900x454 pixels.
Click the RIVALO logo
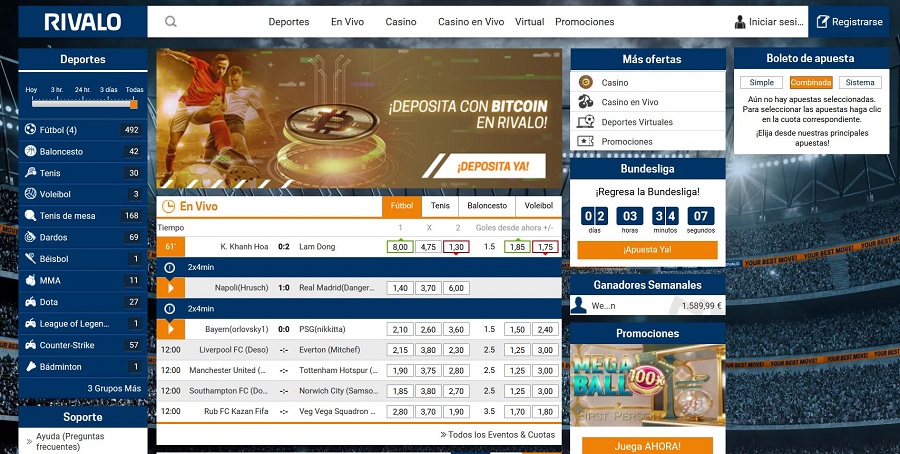83,22
